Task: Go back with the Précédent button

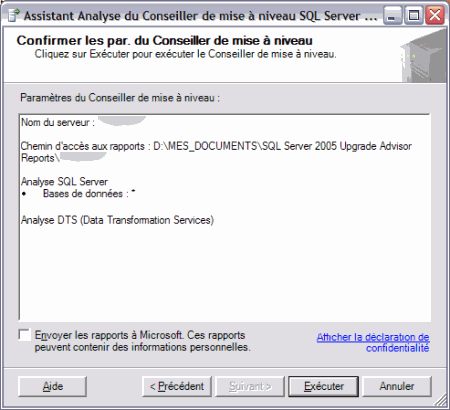Action: [177, 386]
